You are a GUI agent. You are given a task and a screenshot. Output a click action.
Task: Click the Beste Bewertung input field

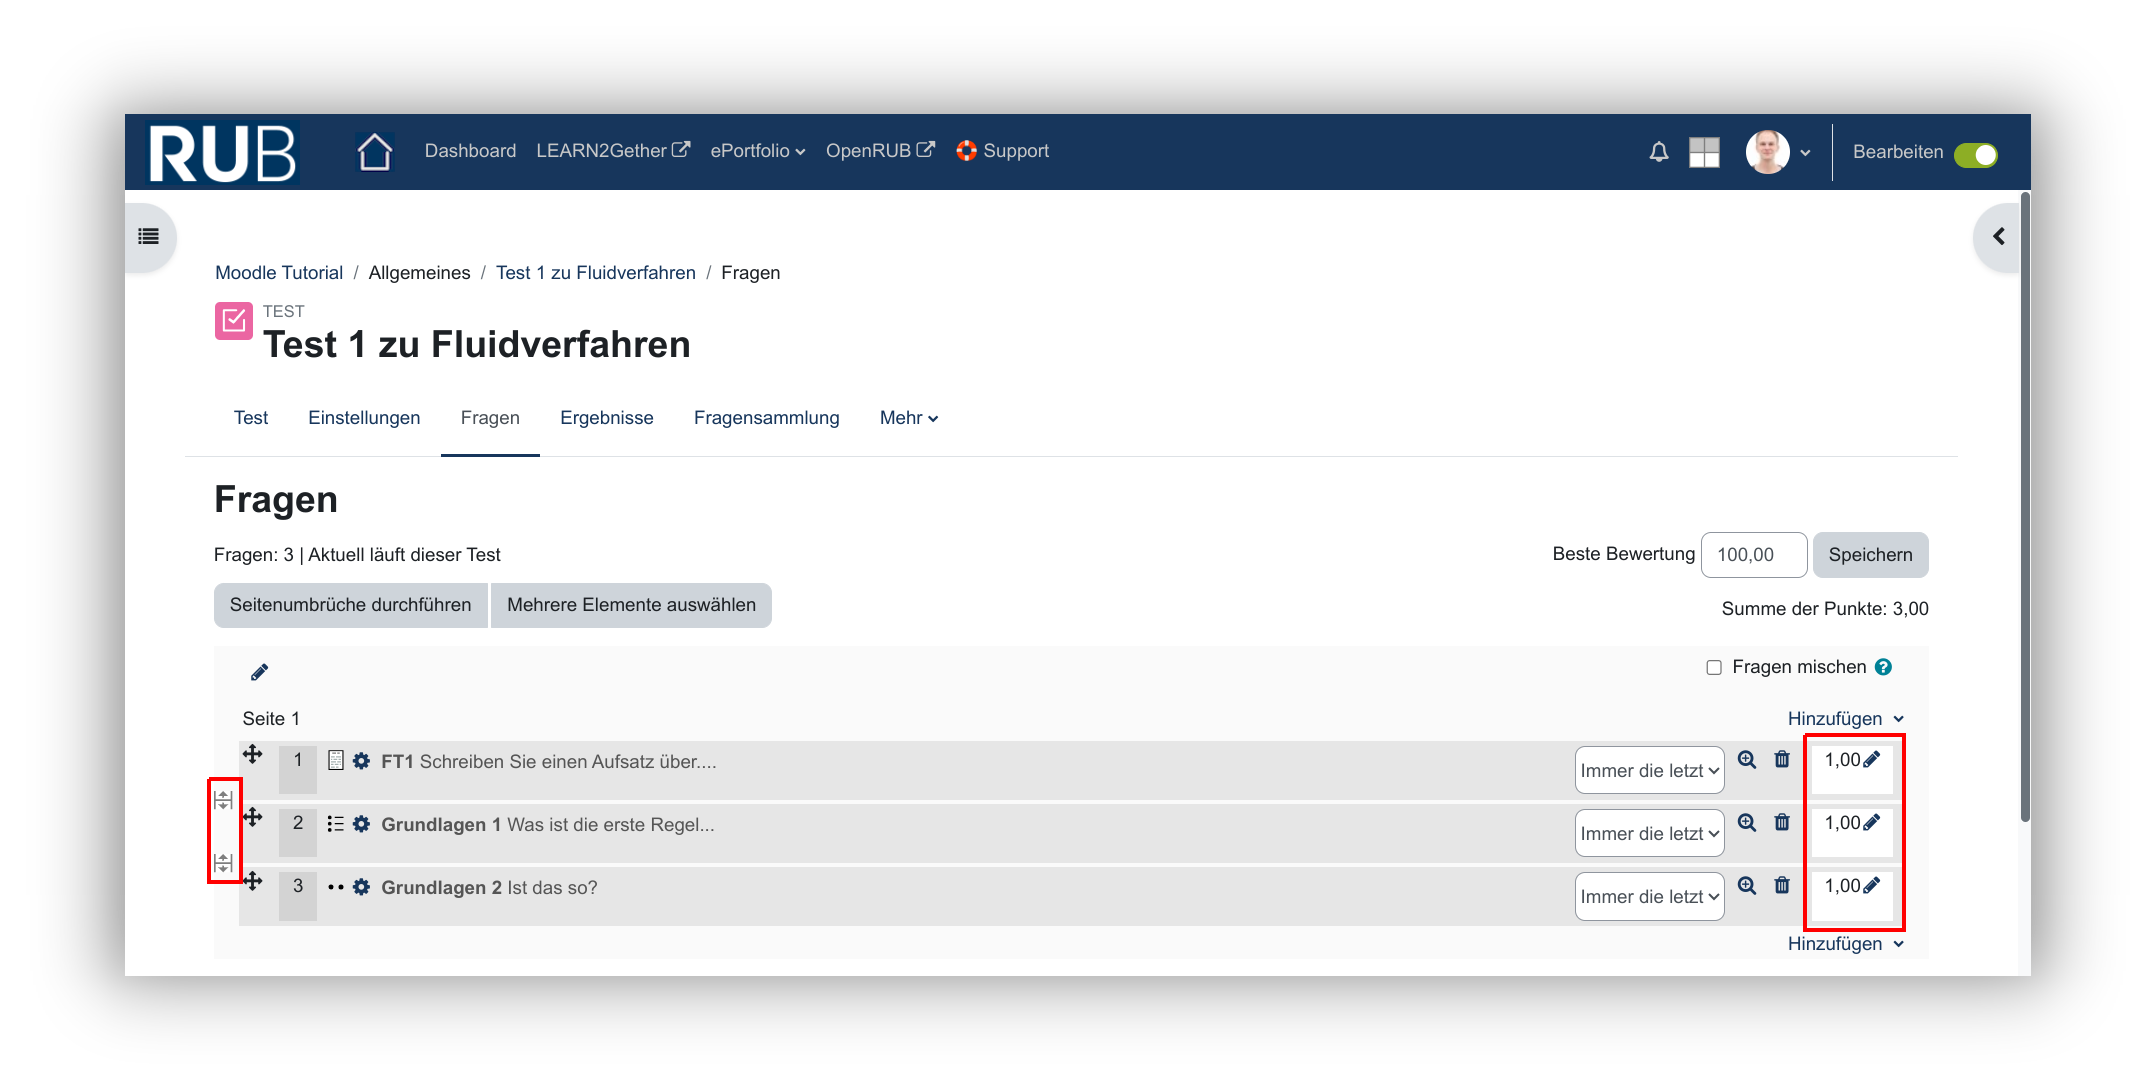(x=1753, y=555)
